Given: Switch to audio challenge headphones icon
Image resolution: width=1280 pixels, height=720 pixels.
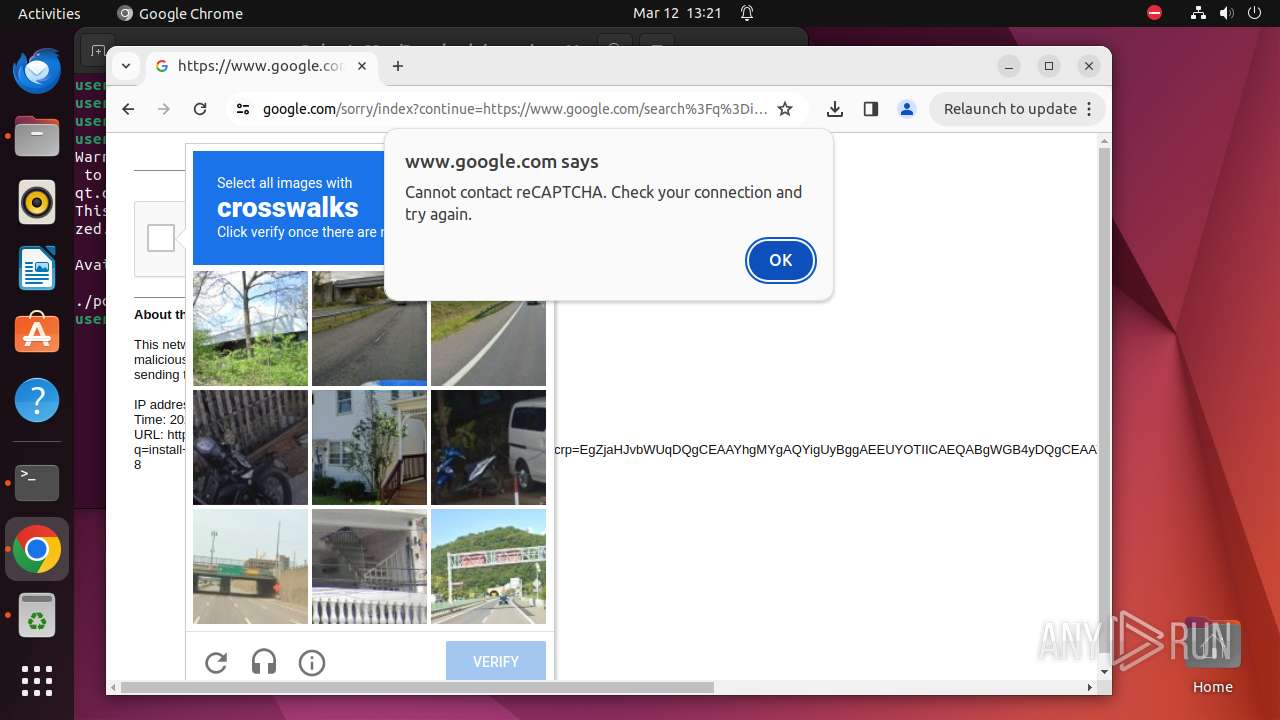Looking at the screenshot, I should 264,662.
